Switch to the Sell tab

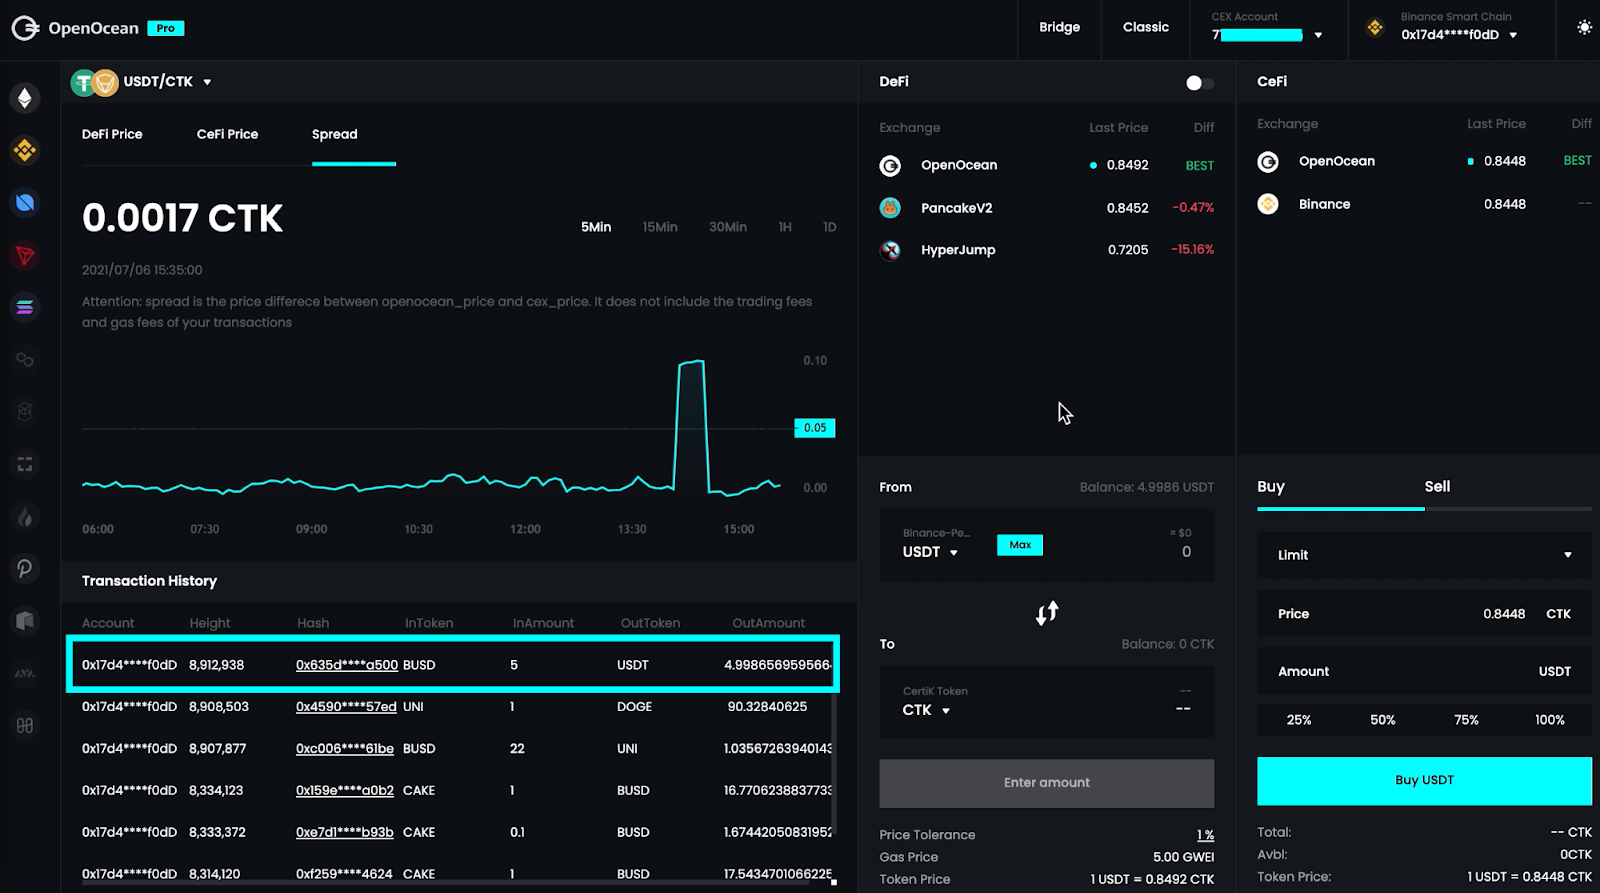(1437, 487)
